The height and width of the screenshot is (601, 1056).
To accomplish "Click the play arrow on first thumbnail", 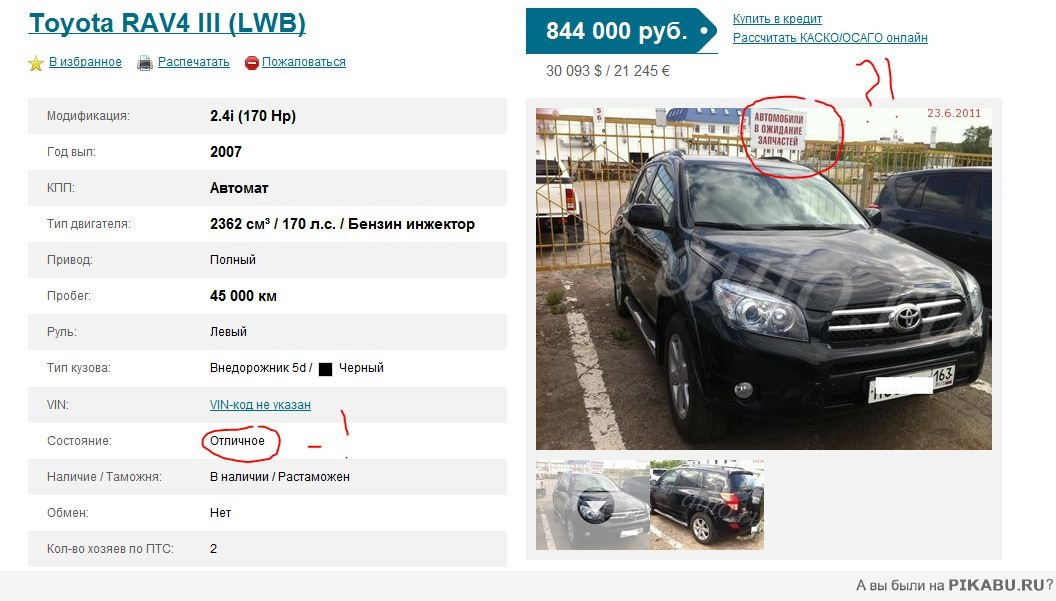I will (x=593, y=507).
